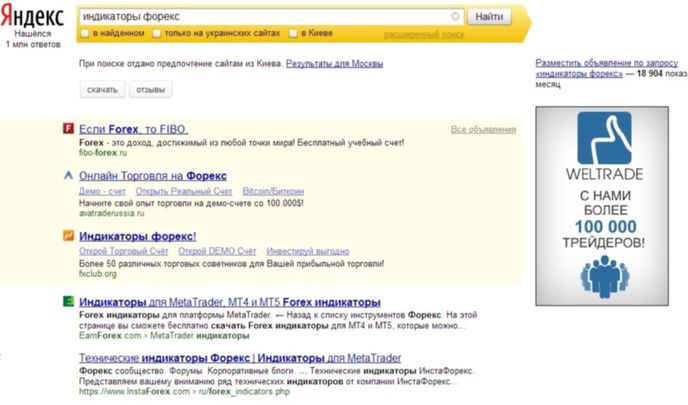Click the red FIBO favicon next to 'Если Forex'

[x=68, y=128]
